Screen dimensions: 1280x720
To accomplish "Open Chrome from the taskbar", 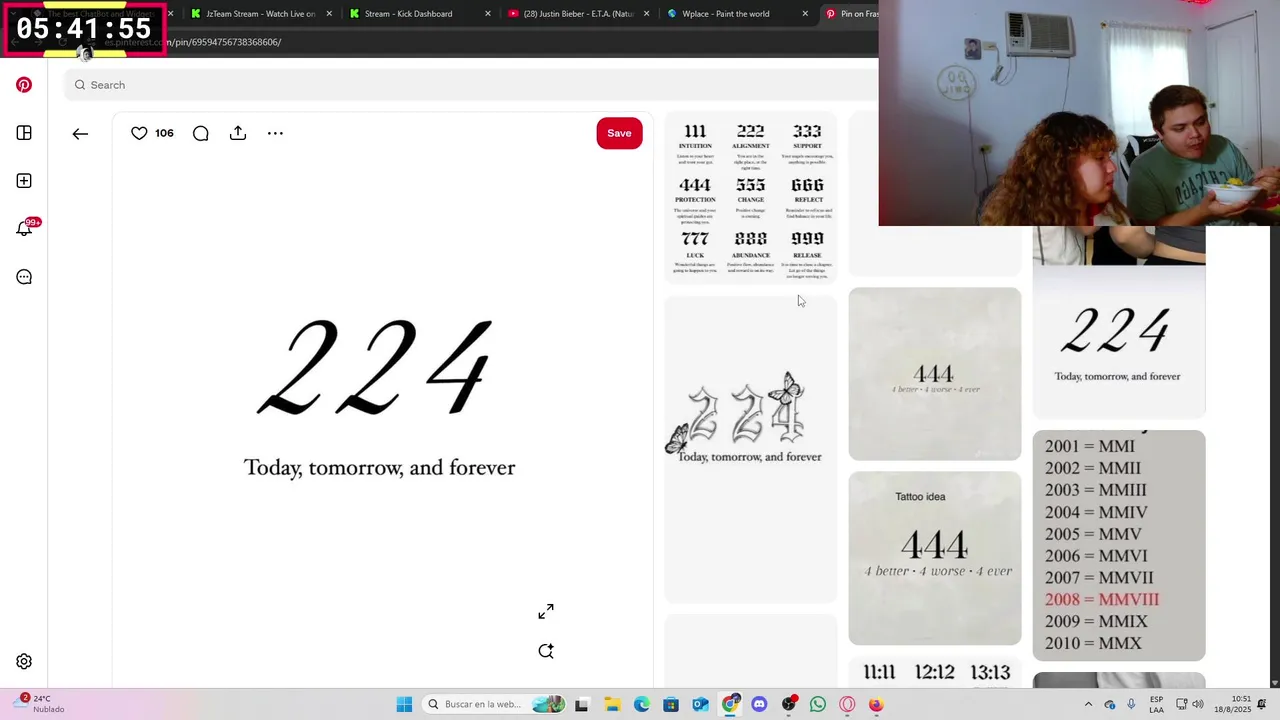I will [730, 704].
